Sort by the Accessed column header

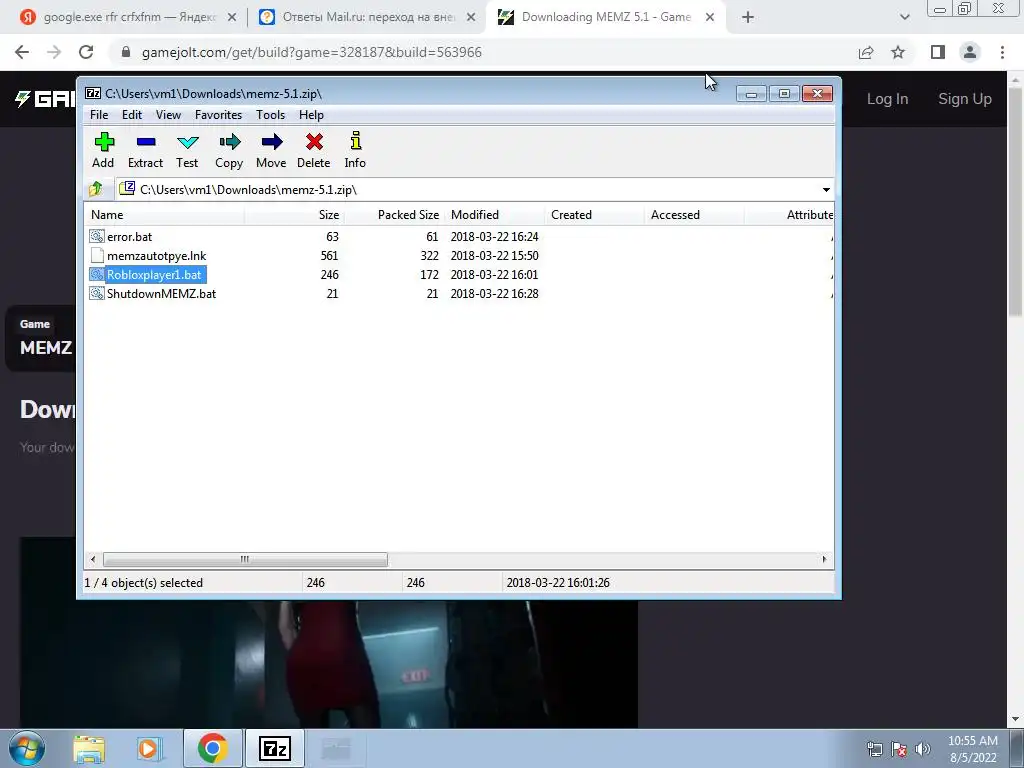coord(694,215)
